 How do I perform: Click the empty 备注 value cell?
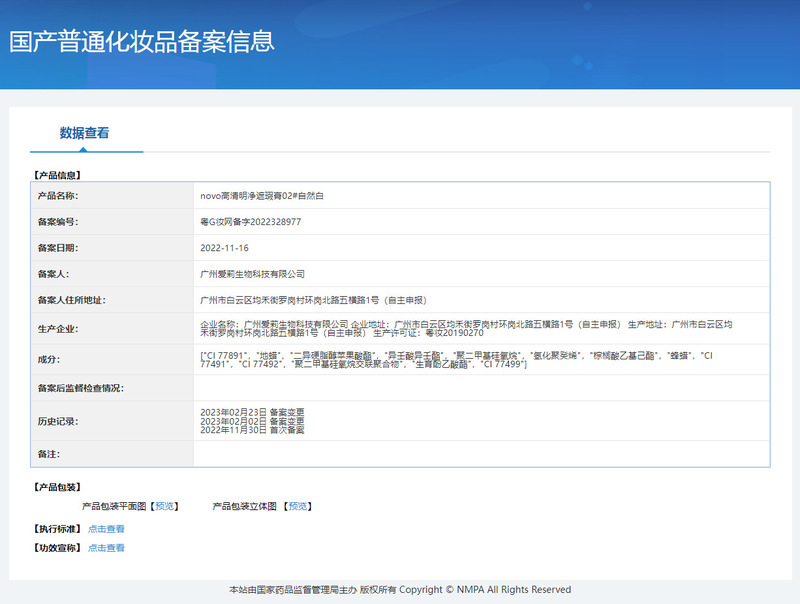(480, 454)
